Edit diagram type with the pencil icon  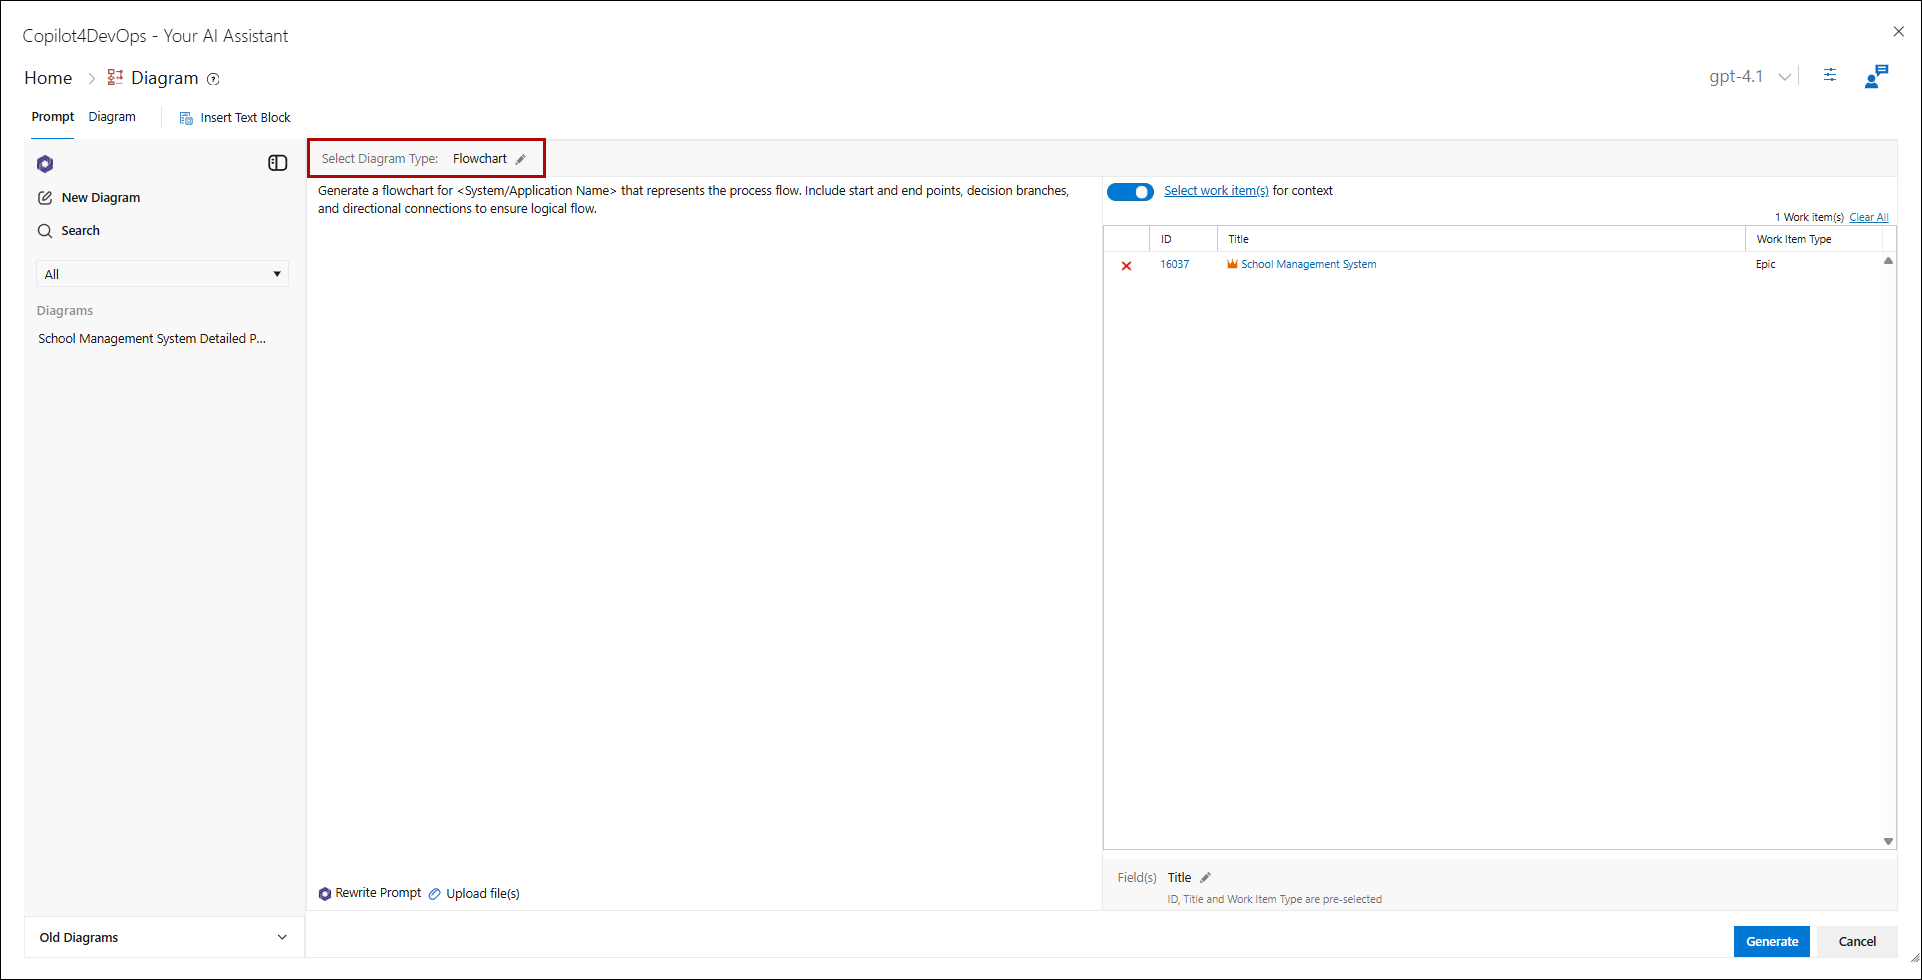tap(521, 159)
